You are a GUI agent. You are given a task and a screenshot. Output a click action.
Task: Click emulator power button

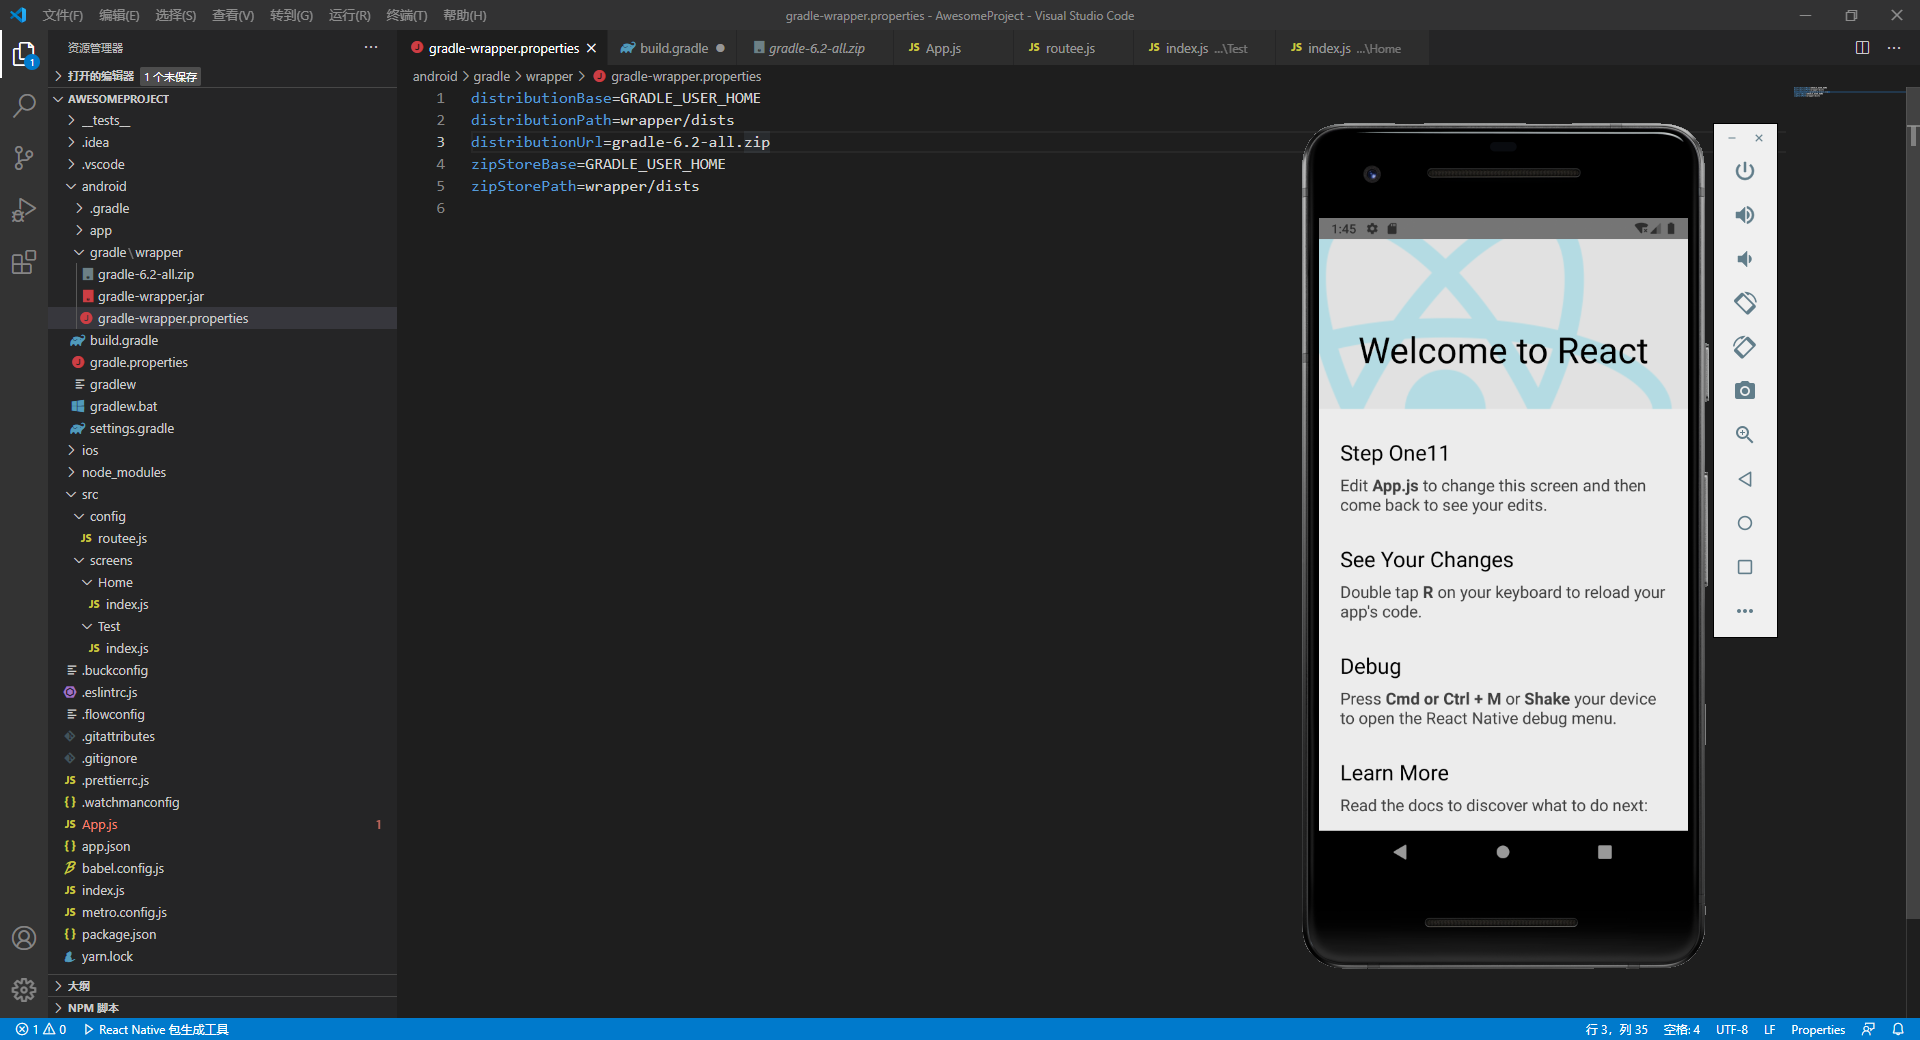[1745, 171]
